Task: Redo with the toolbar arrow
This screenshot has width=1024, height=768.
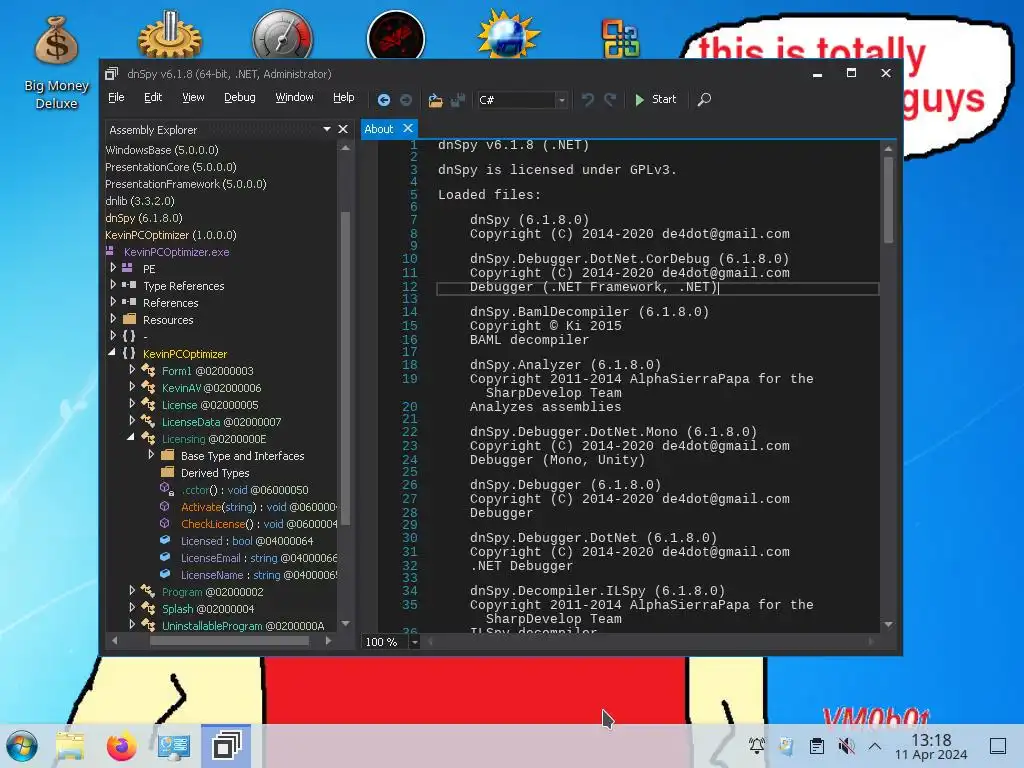Action: 610,100
